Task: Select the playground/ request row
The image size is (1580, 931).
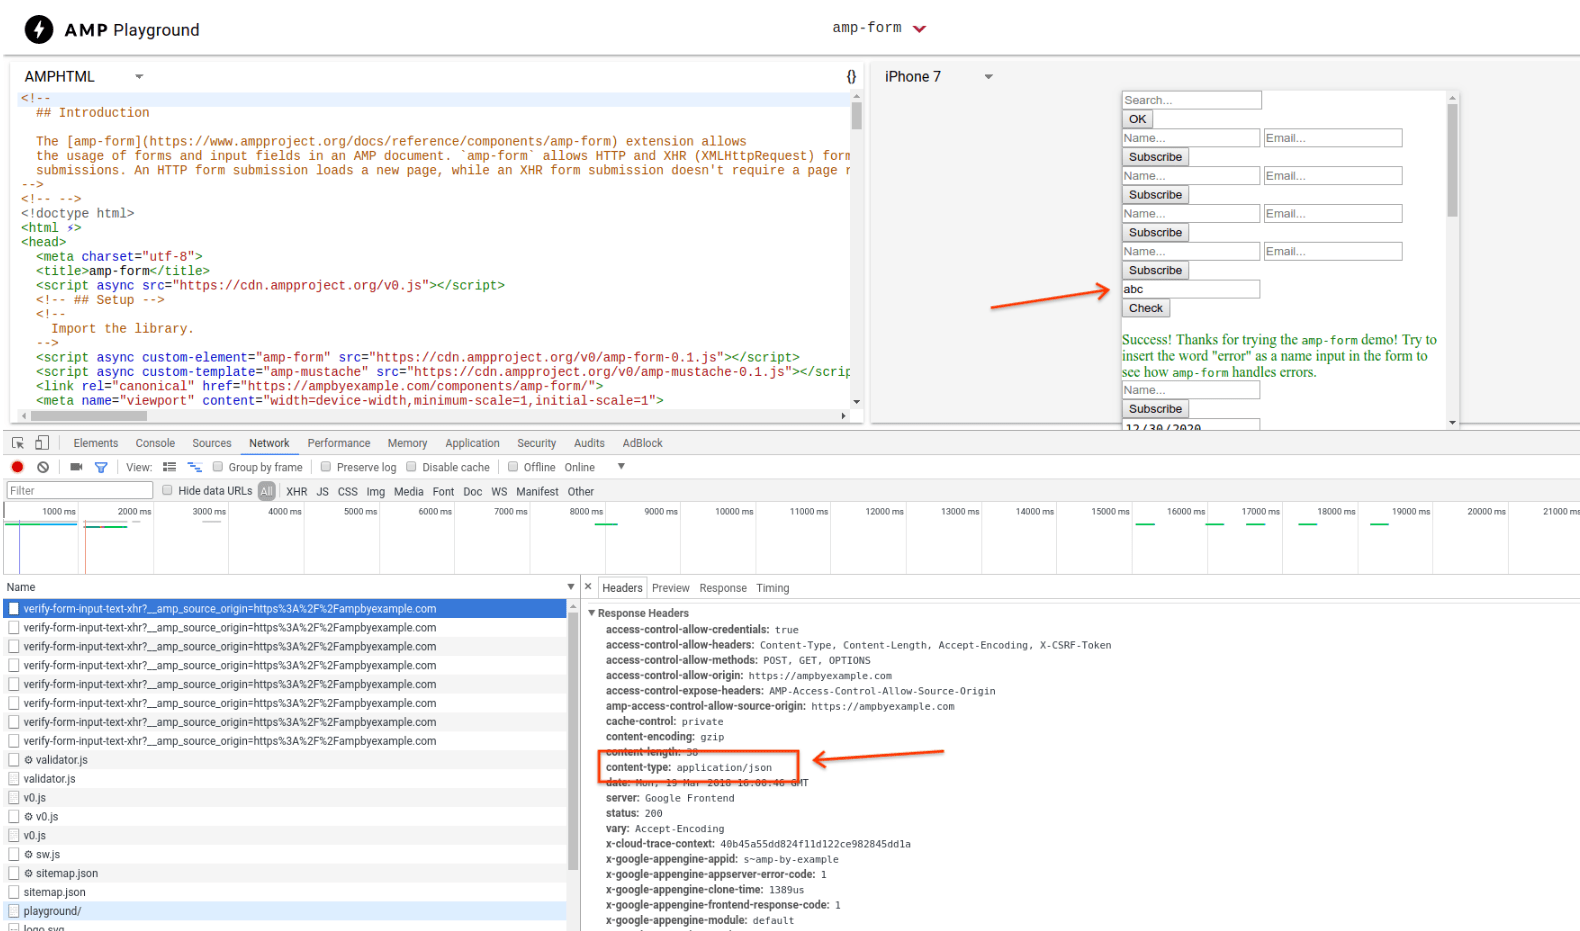Action: coord(286,911)
